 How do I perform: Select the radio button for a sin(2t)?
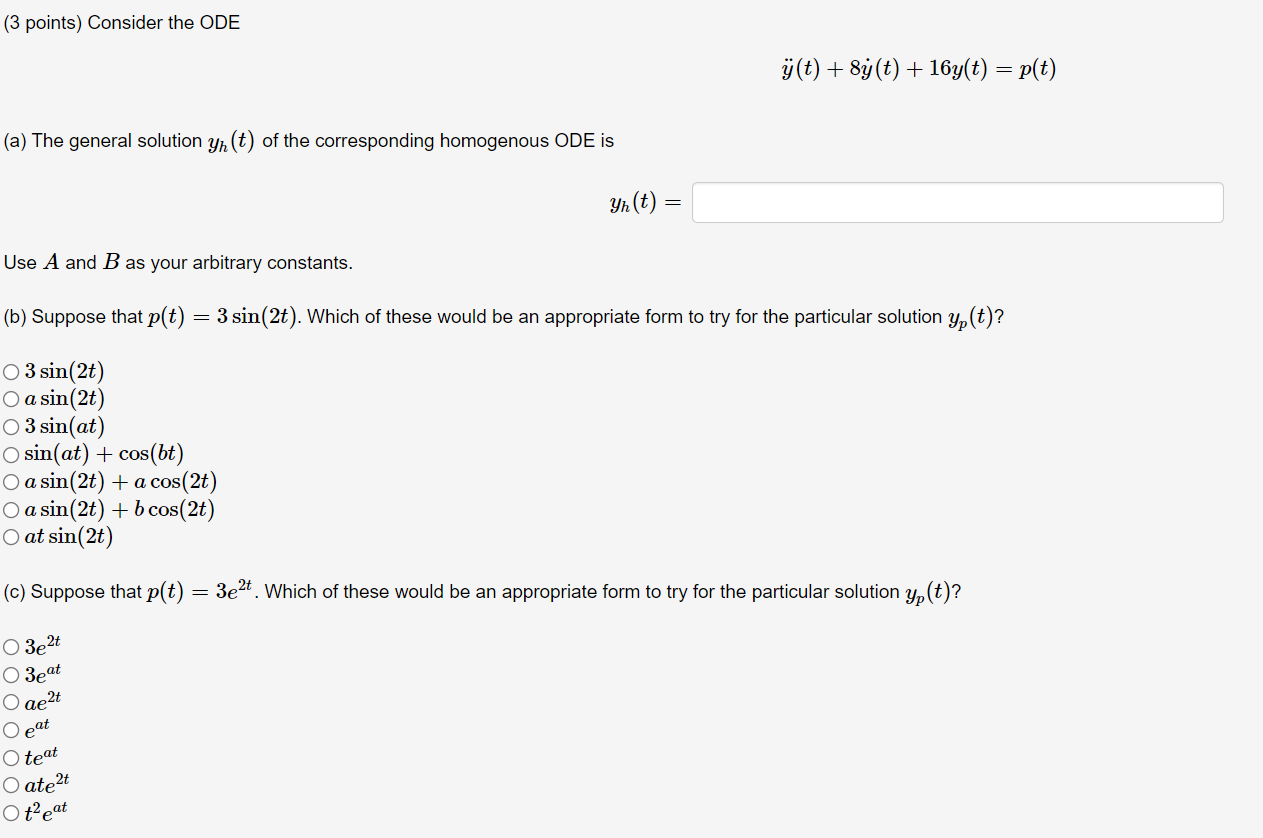pos(11,398)
